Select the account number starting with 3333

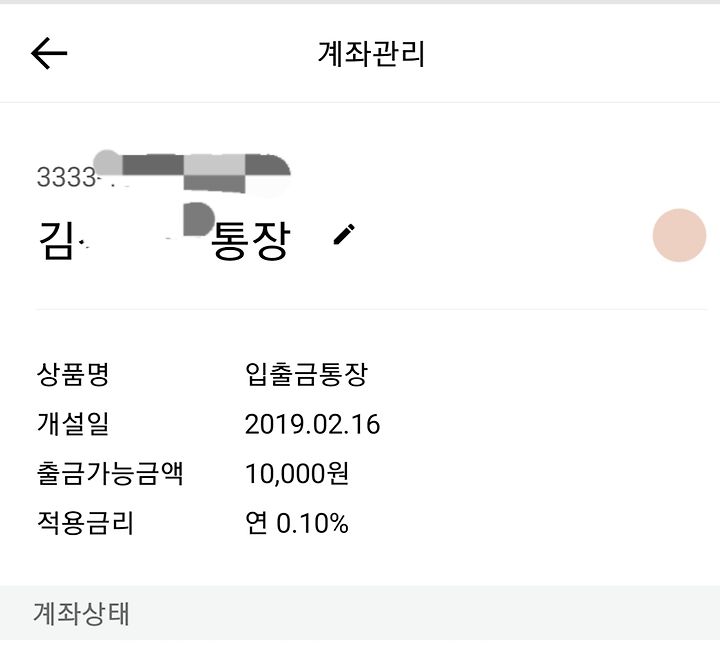(163, 176)
